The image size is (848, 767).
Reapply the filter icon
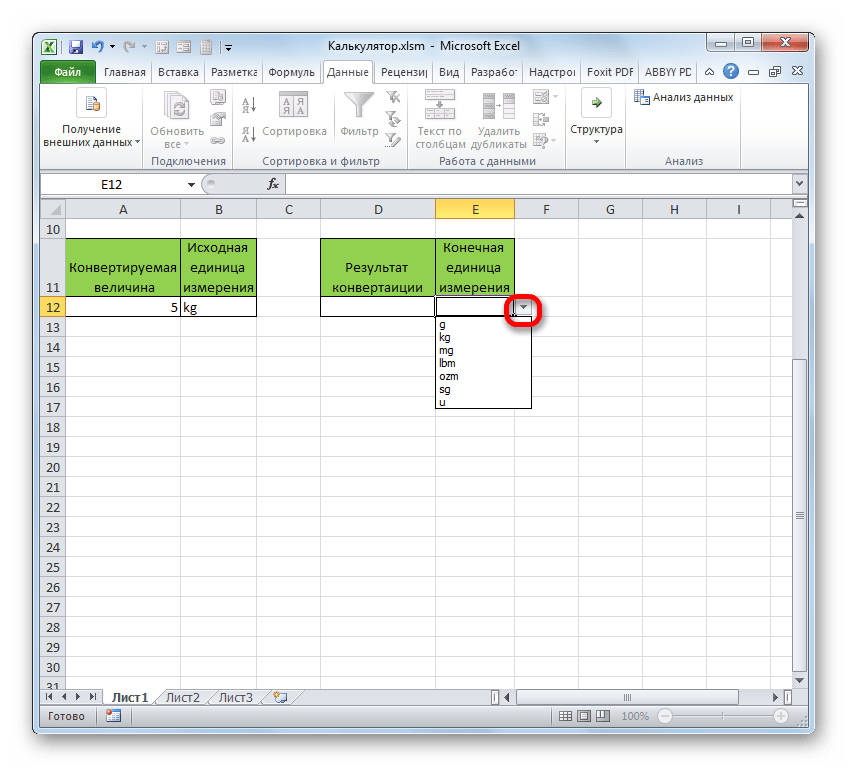pyautogui.click(x=393, y=118)
